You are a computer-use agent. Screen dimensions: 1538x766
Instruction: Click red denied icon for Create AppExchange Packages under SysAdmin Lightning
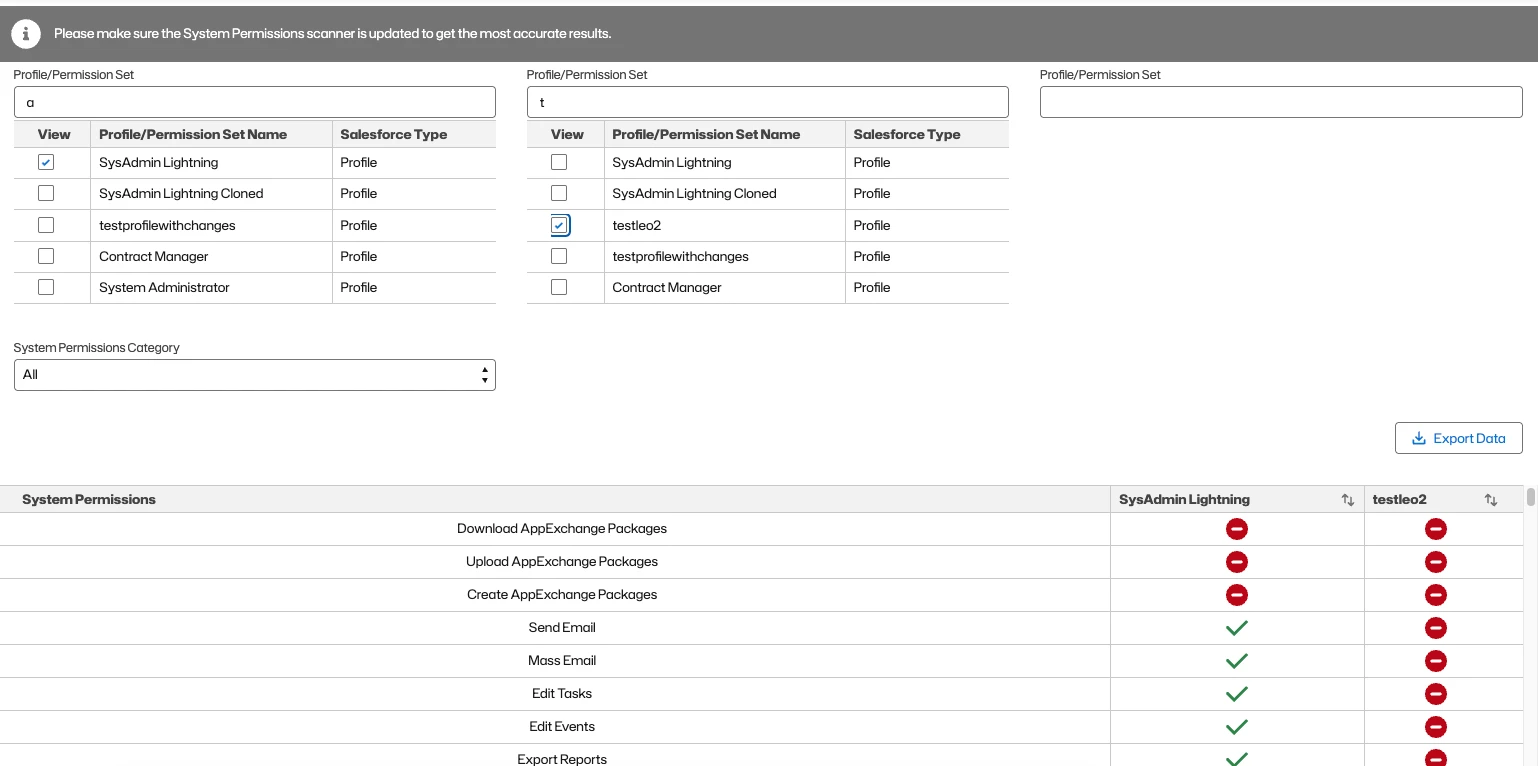1237,595
